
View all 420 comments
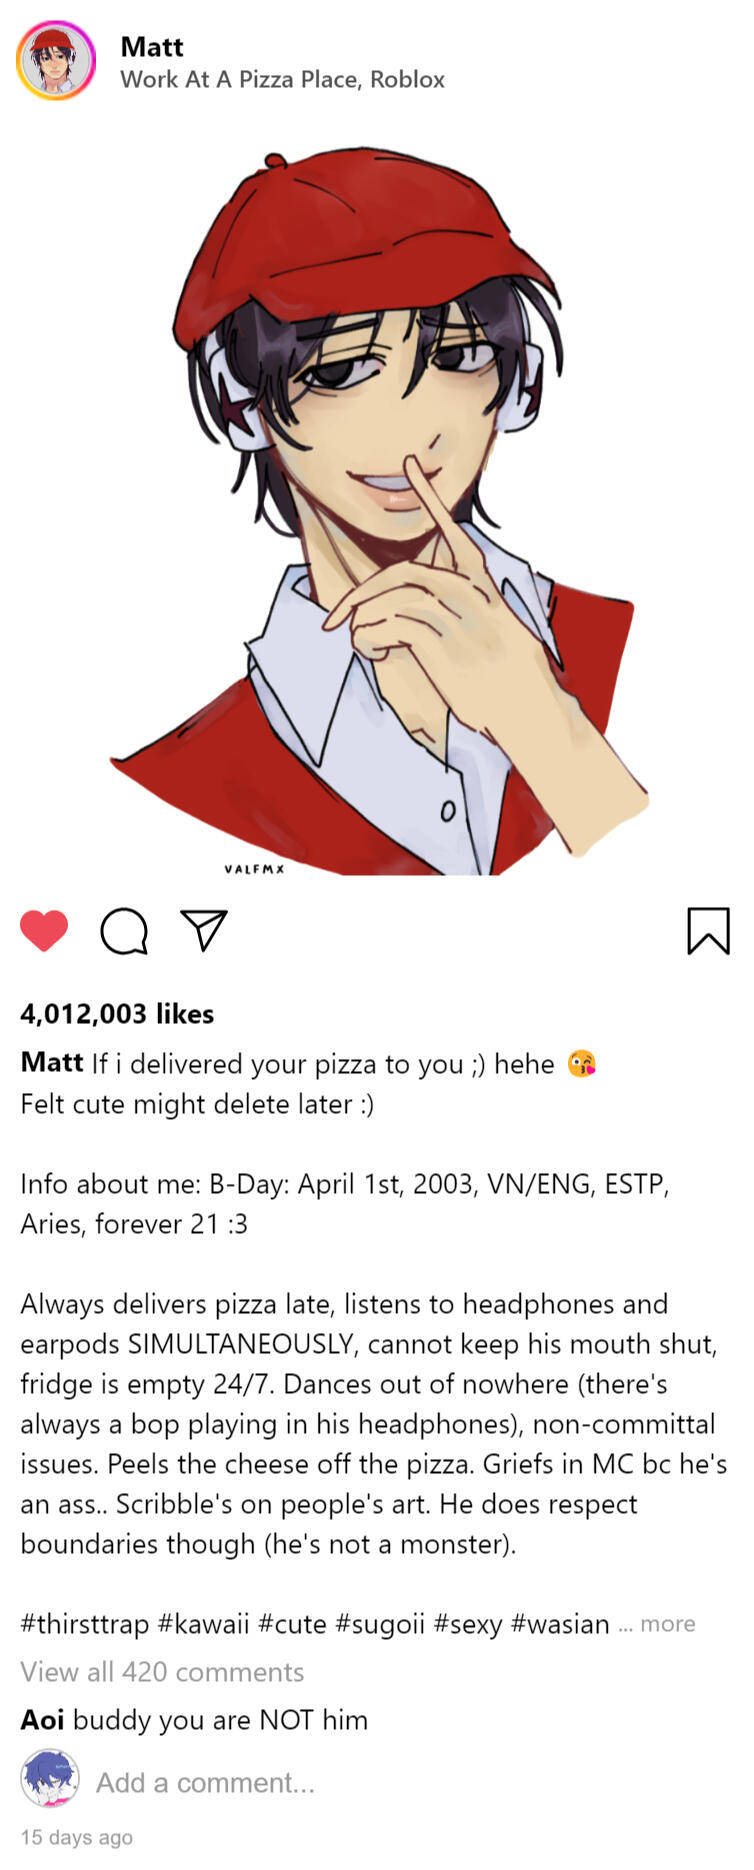(x=162, y=1671)
